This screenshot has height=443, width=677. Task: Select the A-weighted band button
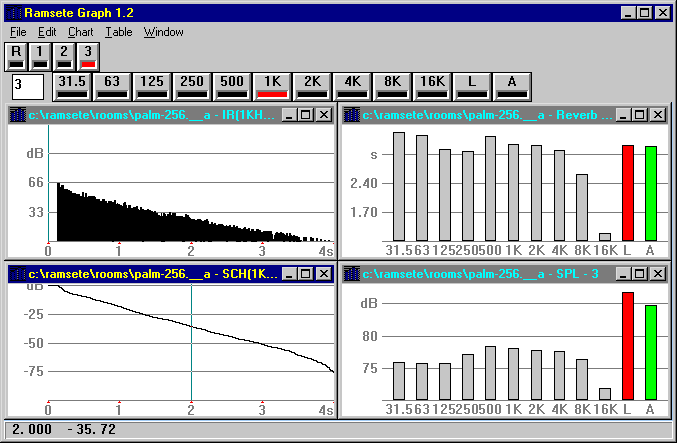coord(512,87)
